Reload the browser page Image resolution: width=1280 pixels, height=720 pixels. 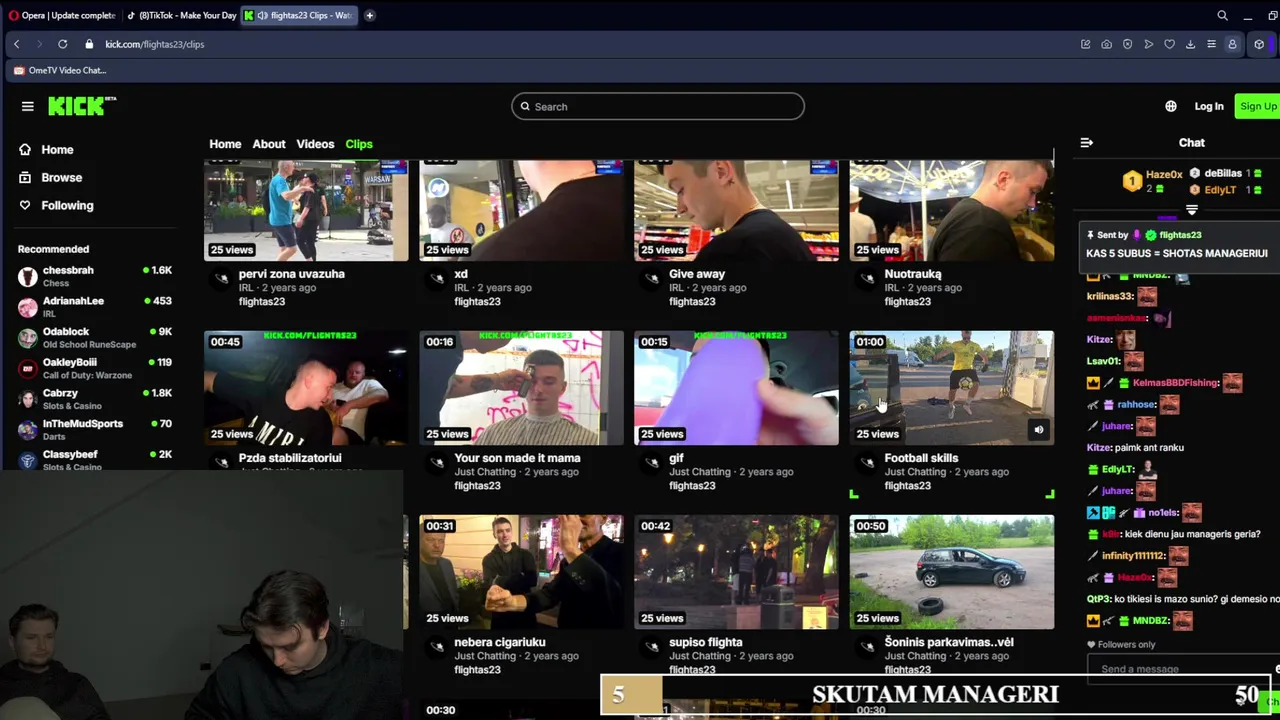pos(62,44)
